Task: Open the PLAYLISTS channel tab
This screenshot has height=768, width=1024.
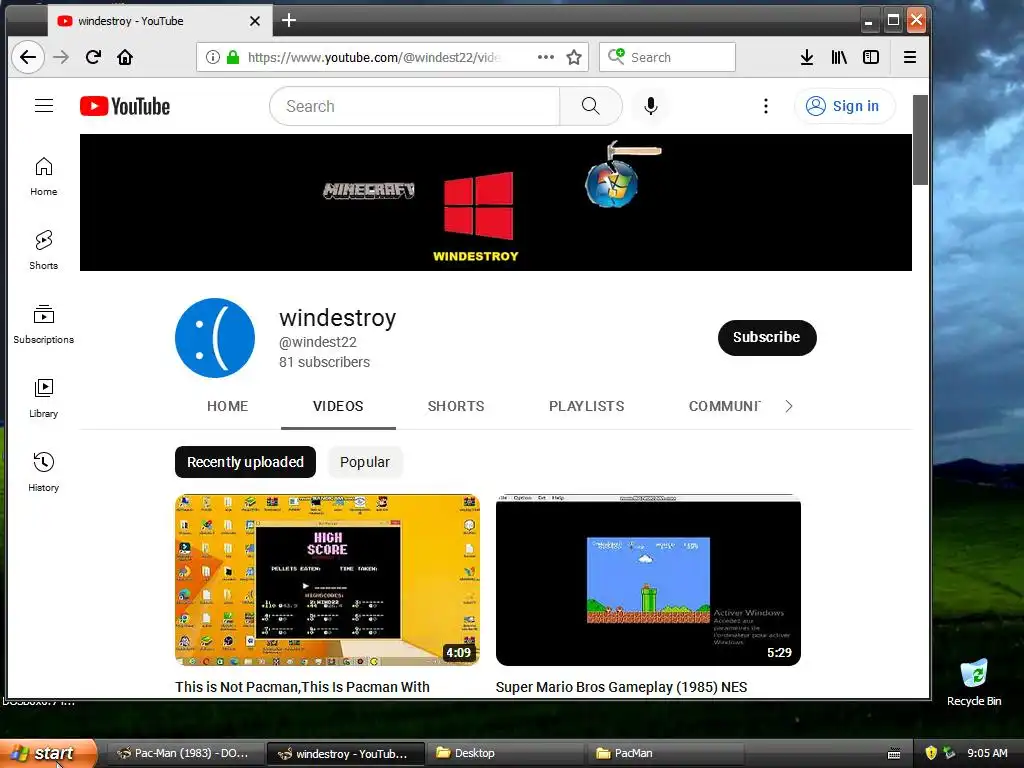Action: 586,406
